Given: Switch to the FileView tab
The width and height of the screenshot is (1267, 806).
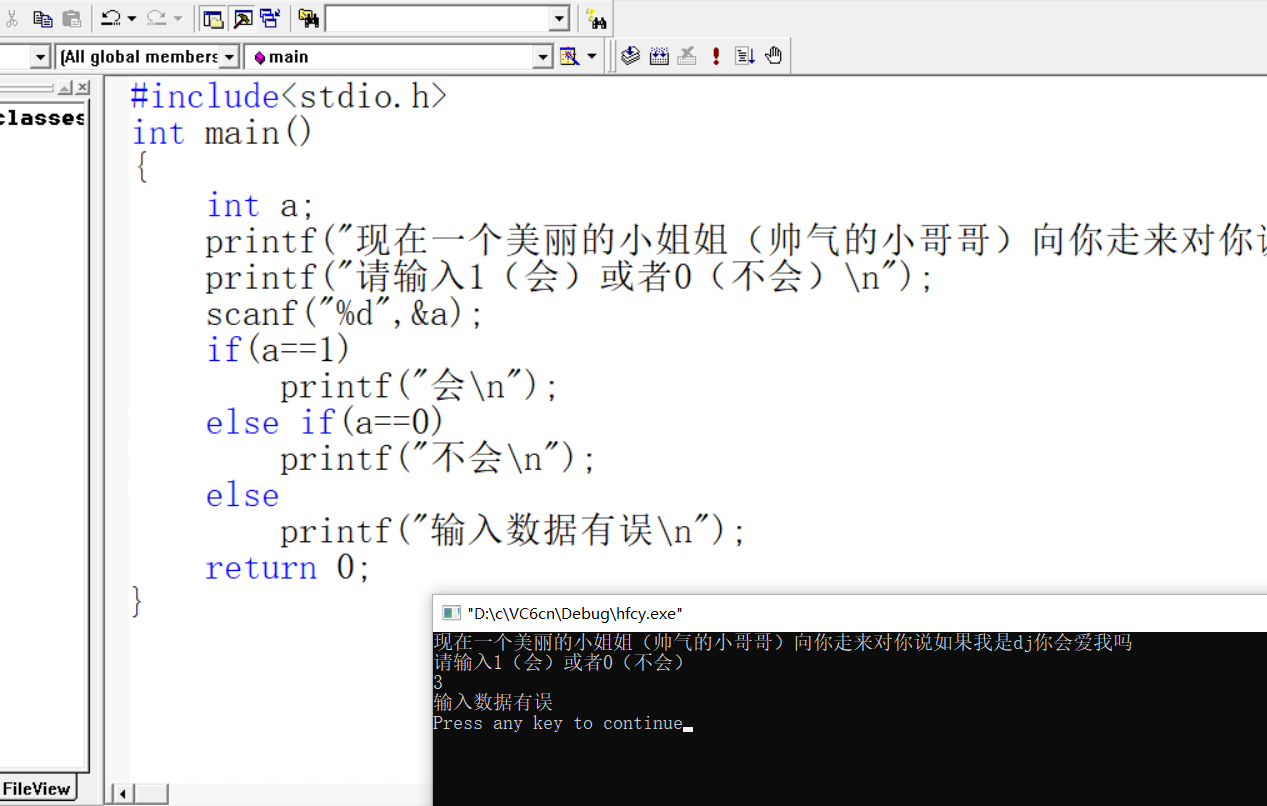Looking at the screenshot, I should (x=37, y=789).
